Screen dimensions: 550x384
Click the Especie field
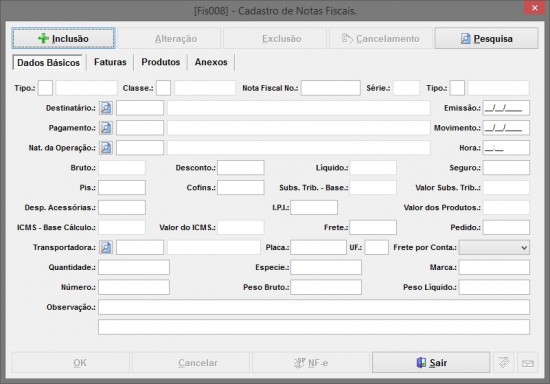[x=326, y=267]
